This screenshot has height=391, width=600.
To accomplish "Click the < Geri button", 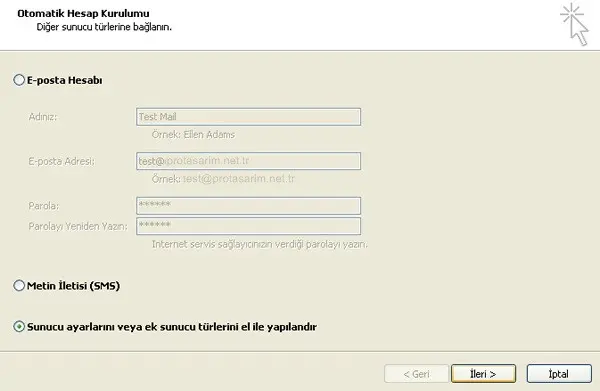I will (x=416, y=373).
